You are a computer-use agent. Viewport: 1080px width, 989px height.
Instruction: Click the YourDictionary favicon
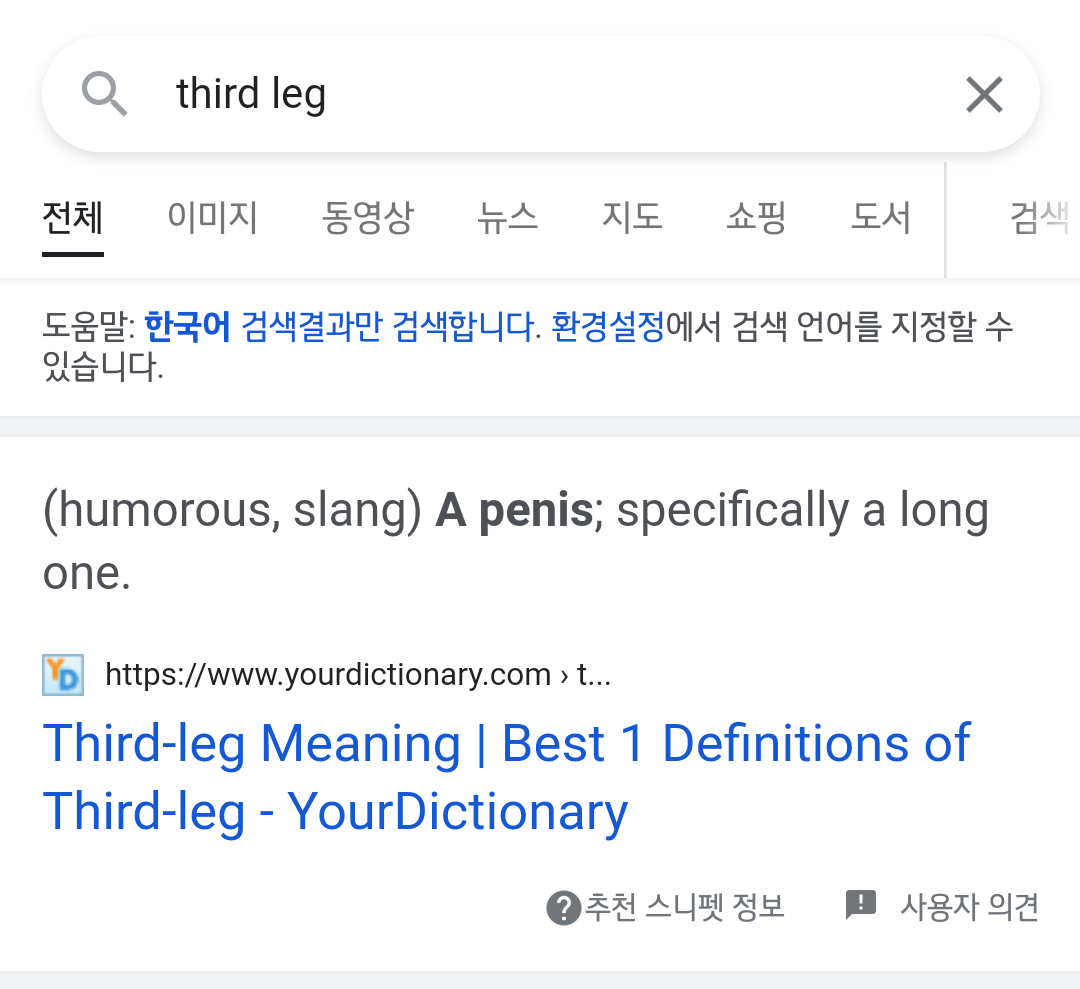point(63,675)
